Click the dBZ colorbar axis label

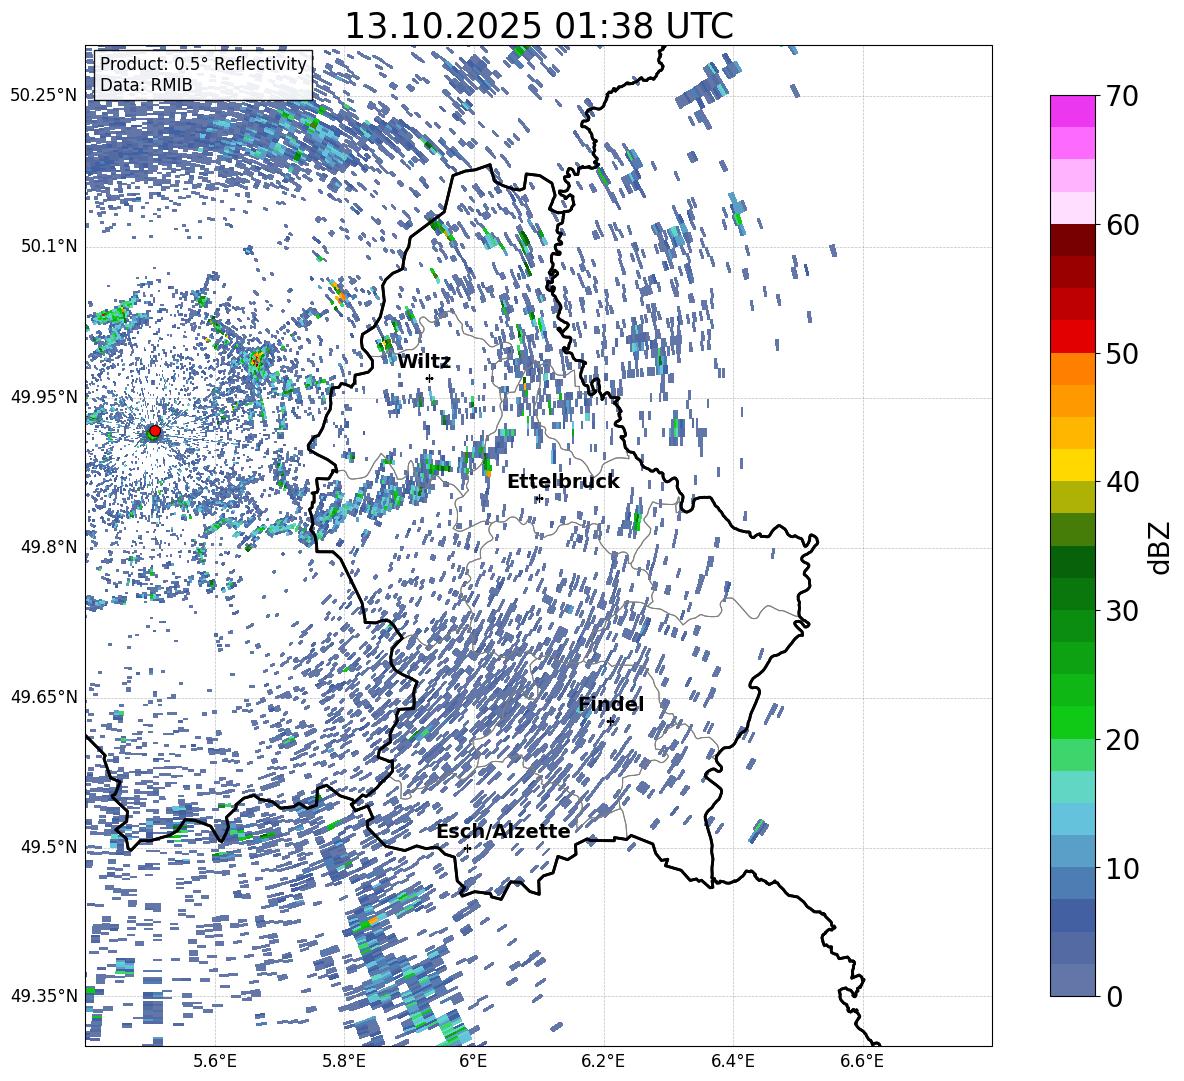click(x=1161, y=547)
